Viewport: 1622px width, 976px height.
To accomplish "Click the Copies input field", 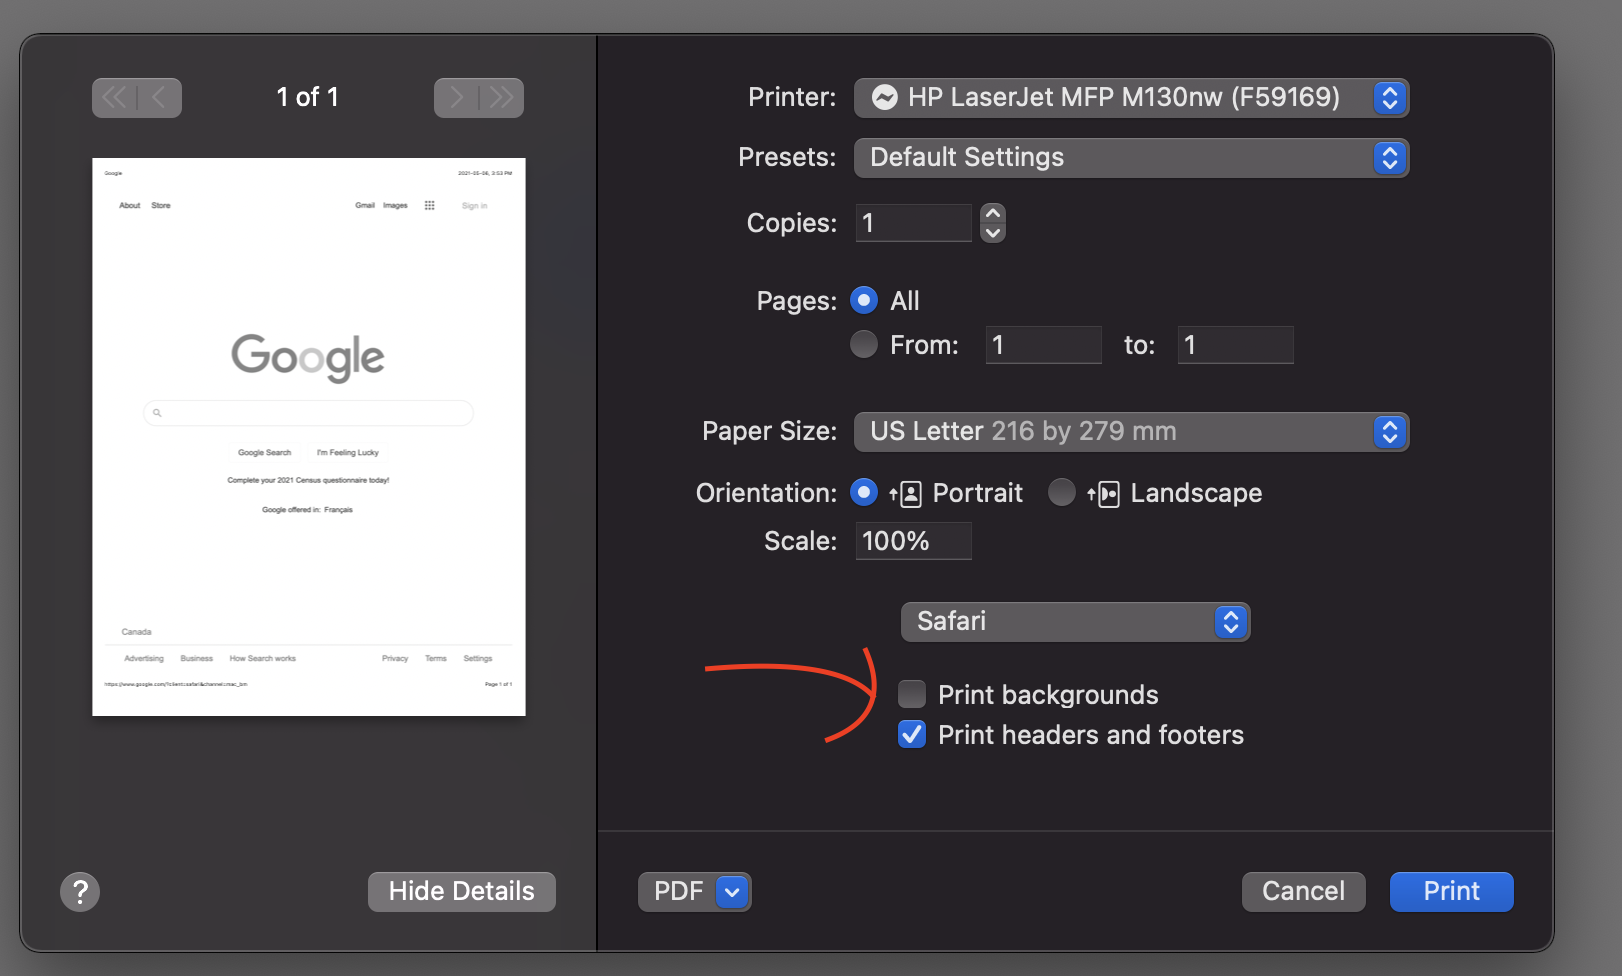I will pyautogui.click(x=914, y=223).
